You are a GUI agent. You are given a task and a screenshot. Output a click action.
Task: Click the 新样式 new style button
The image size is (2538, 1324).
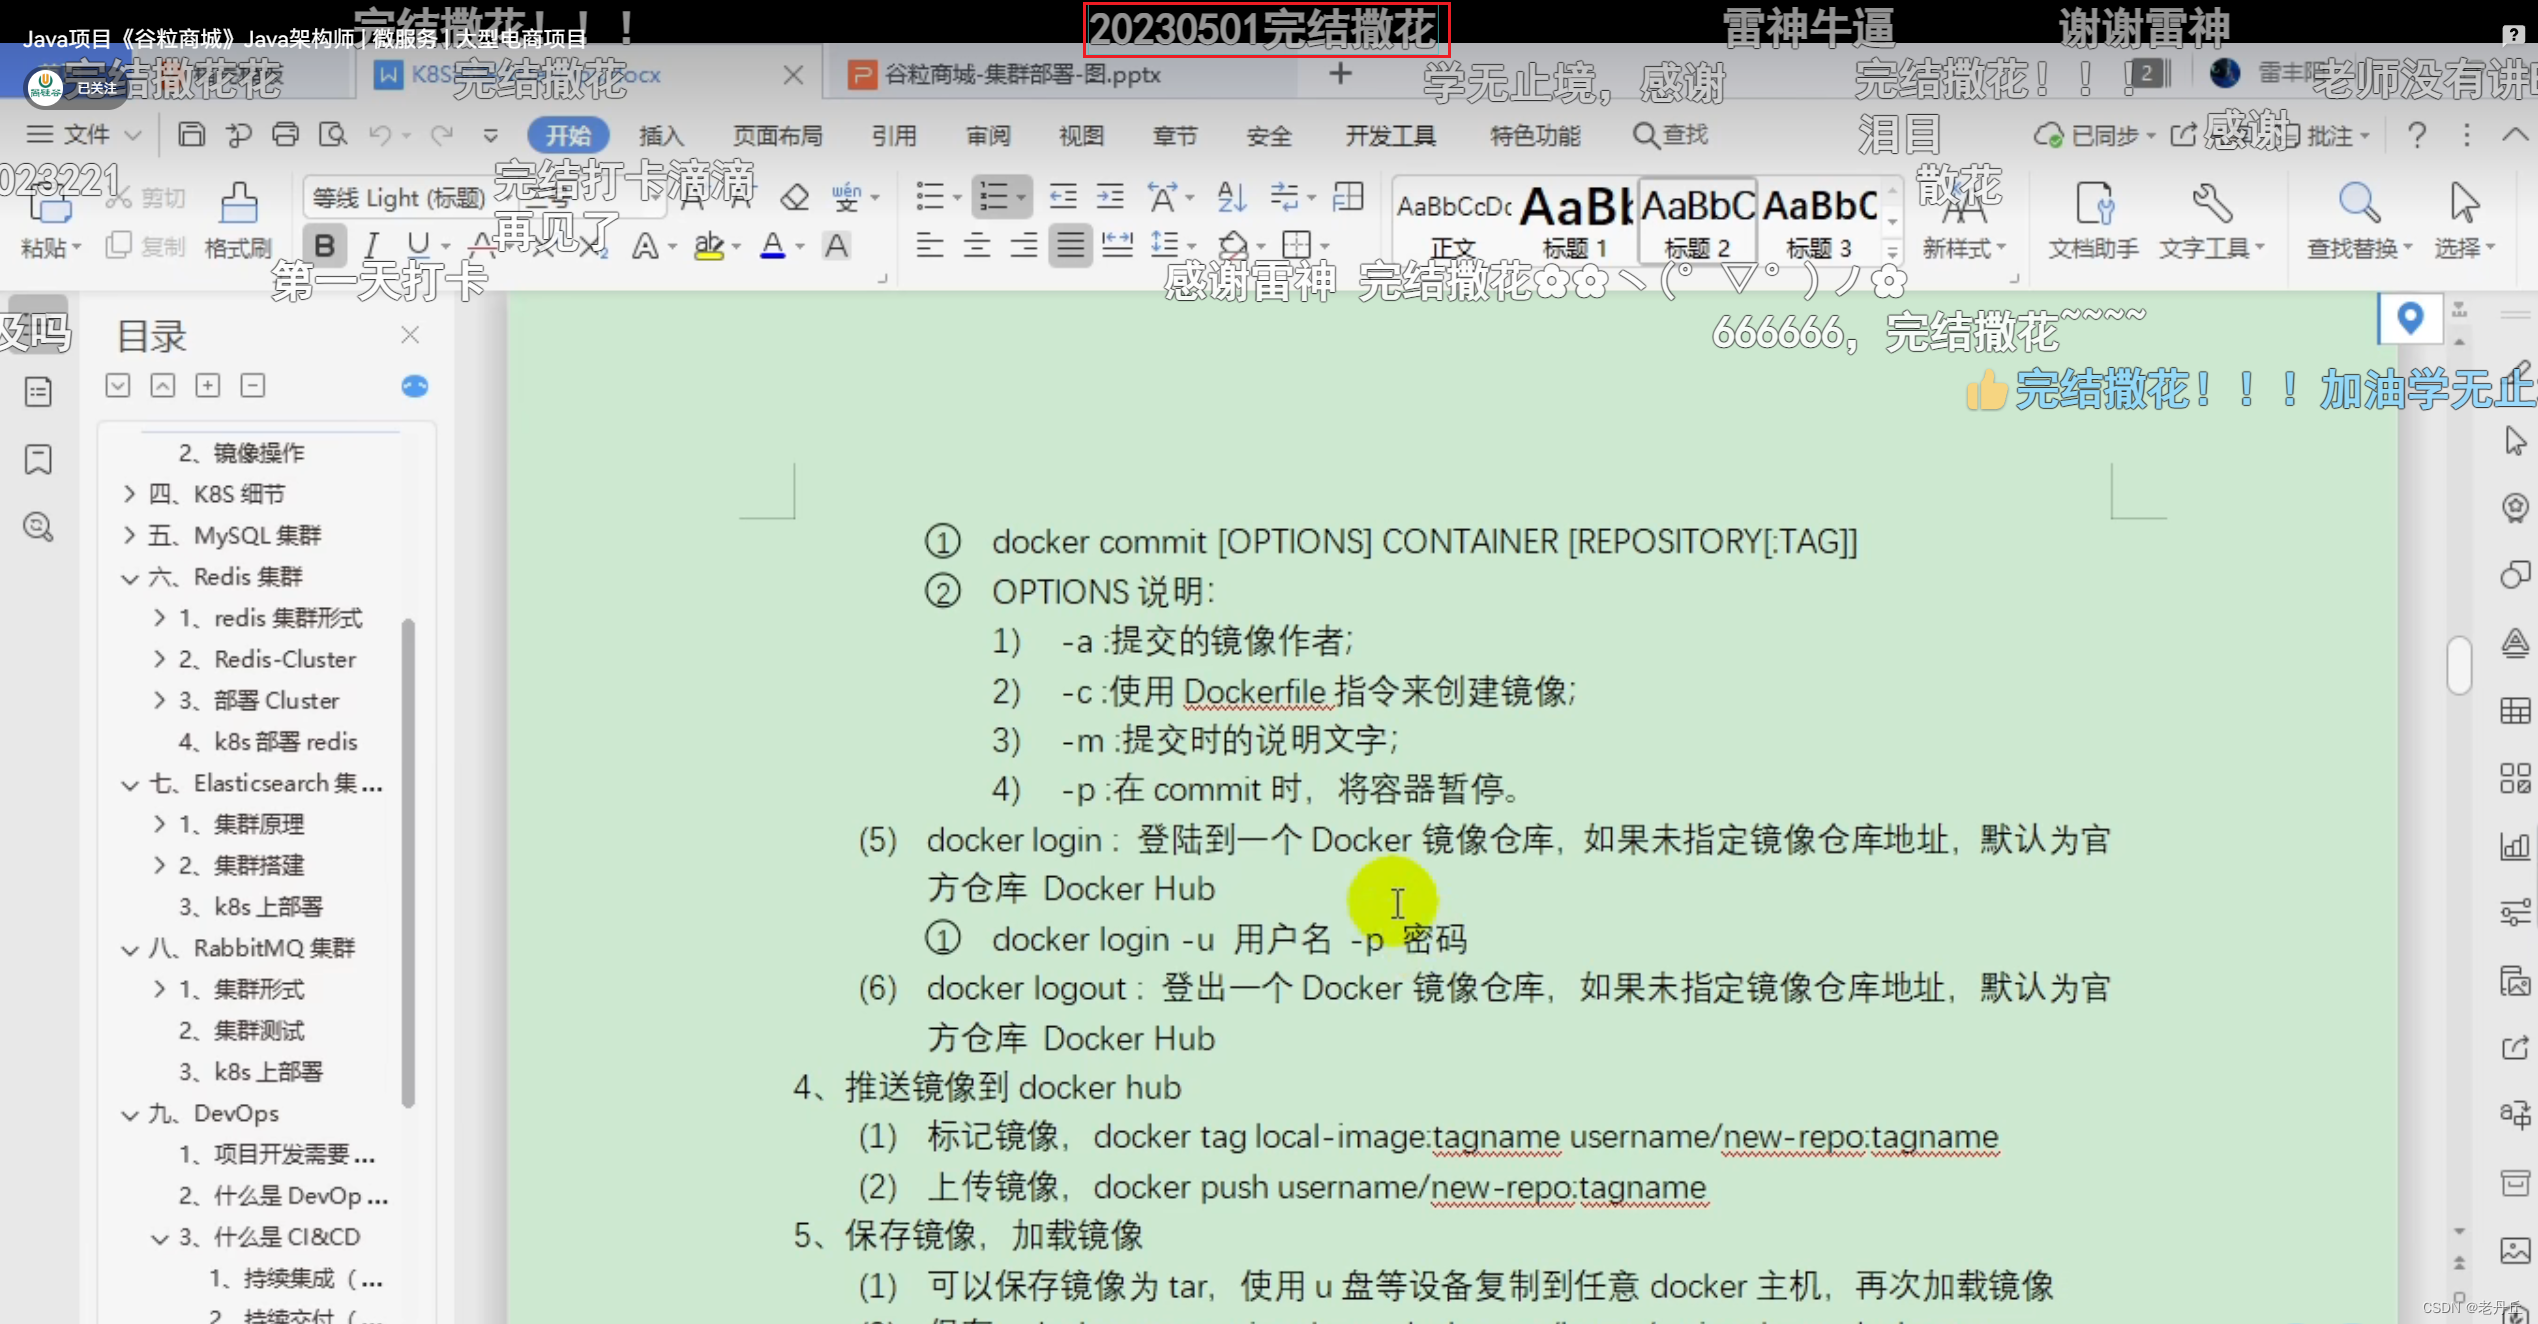click(x=1962, y=221)
